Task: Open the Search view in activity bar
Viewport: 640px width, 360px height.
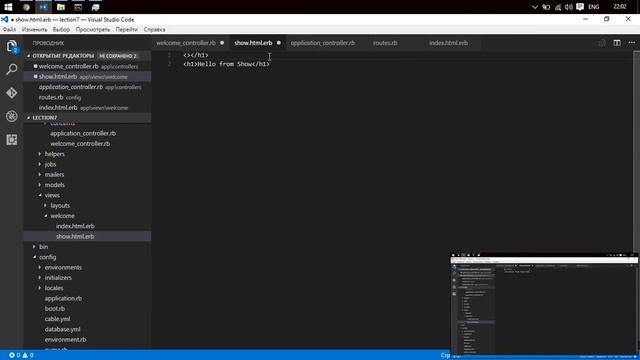Action: point(12,69)
